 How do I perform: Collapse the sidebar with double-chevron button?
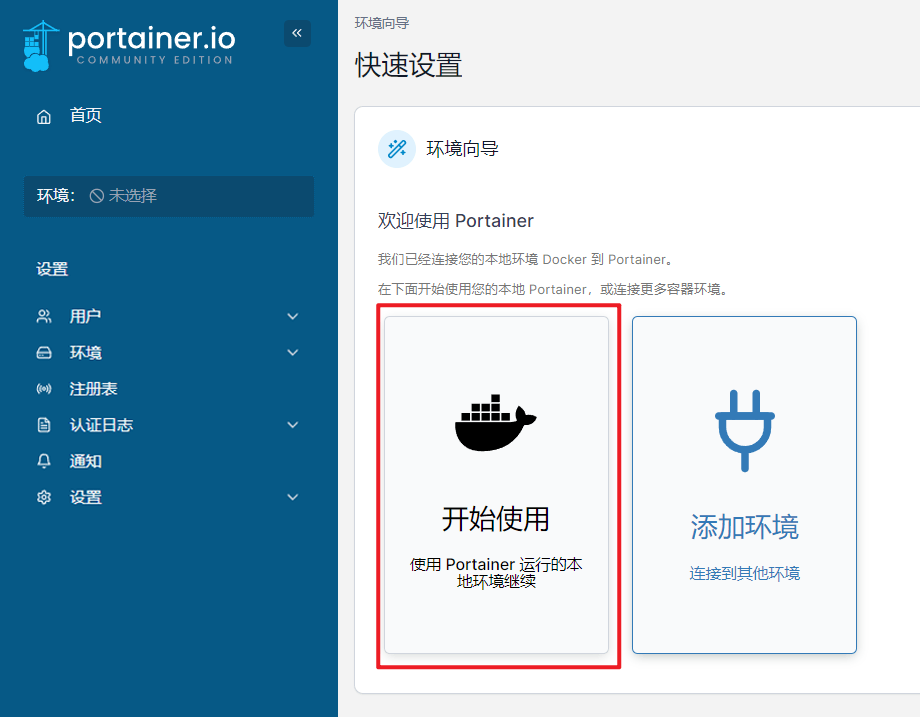(x=297, y=33)
